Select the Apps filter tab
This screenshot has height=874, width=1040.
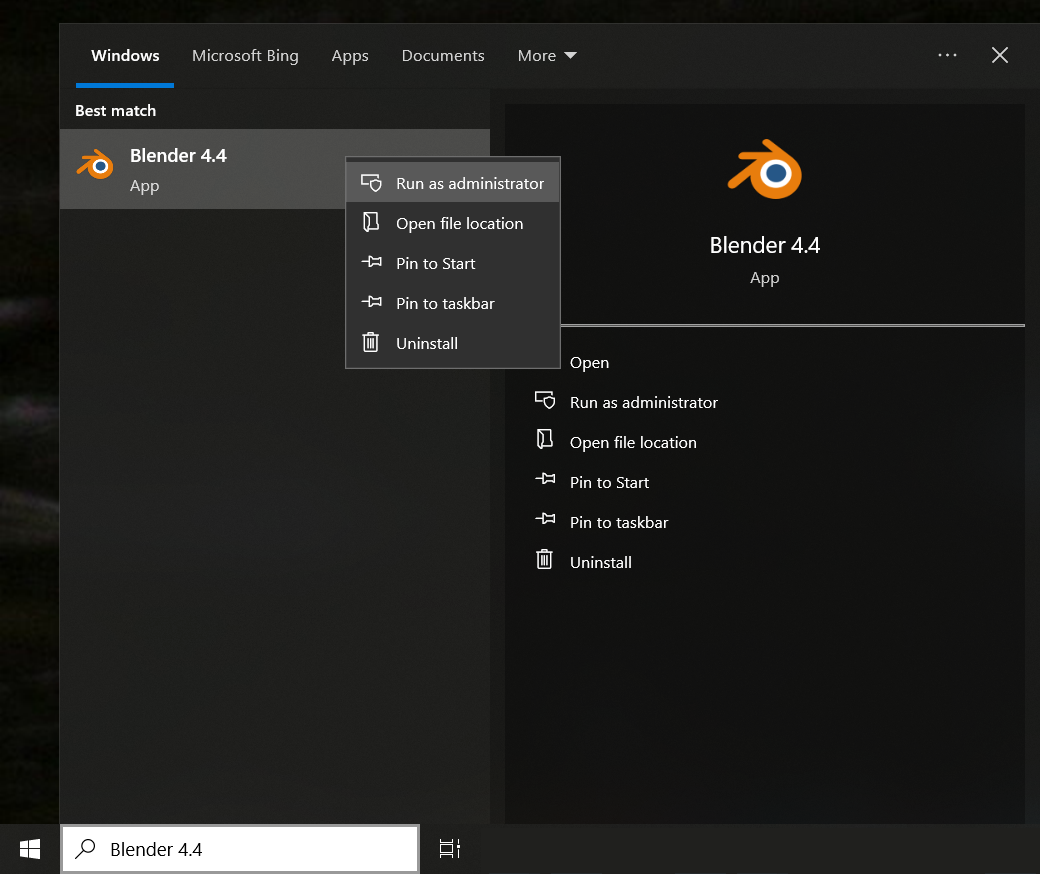point(350,56)
